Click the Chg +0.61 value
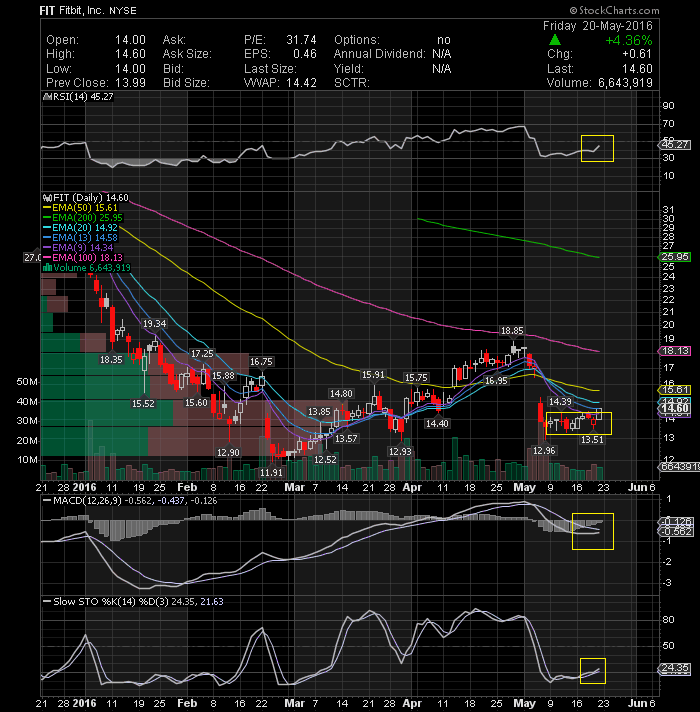The width and height of the screenshot is (700, 712). coord(637,54)
